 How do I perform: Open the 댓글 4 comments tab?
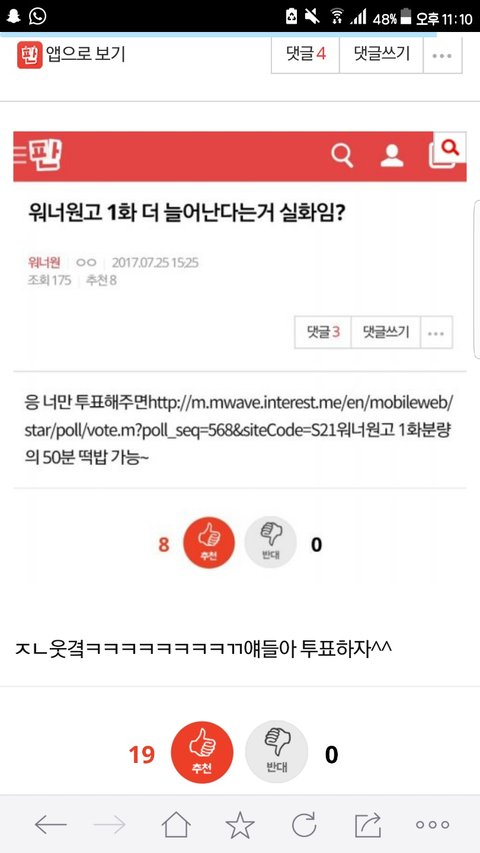click(x=305, y=54)
